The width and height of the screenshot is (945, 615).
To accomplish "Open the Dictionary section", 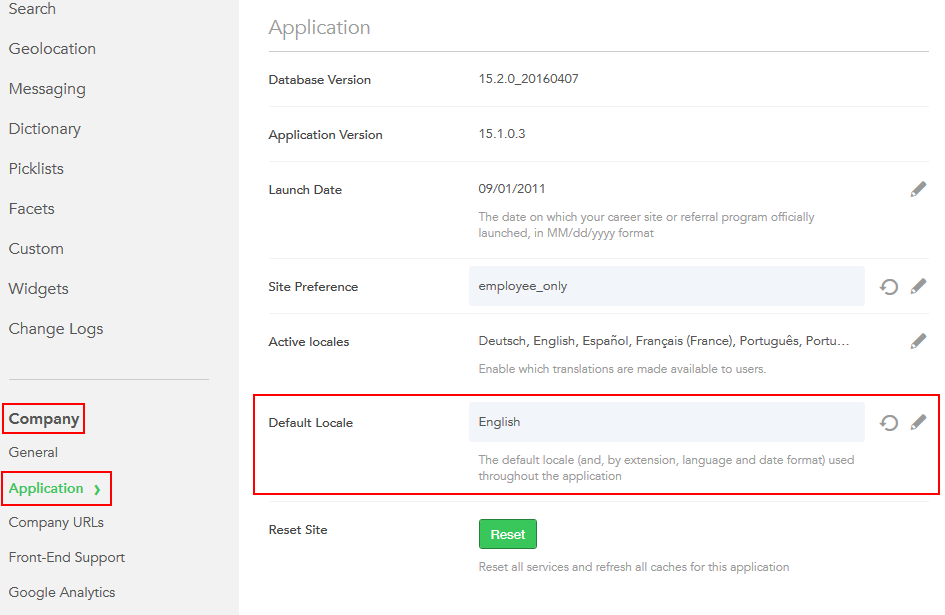I will point(44,129).
